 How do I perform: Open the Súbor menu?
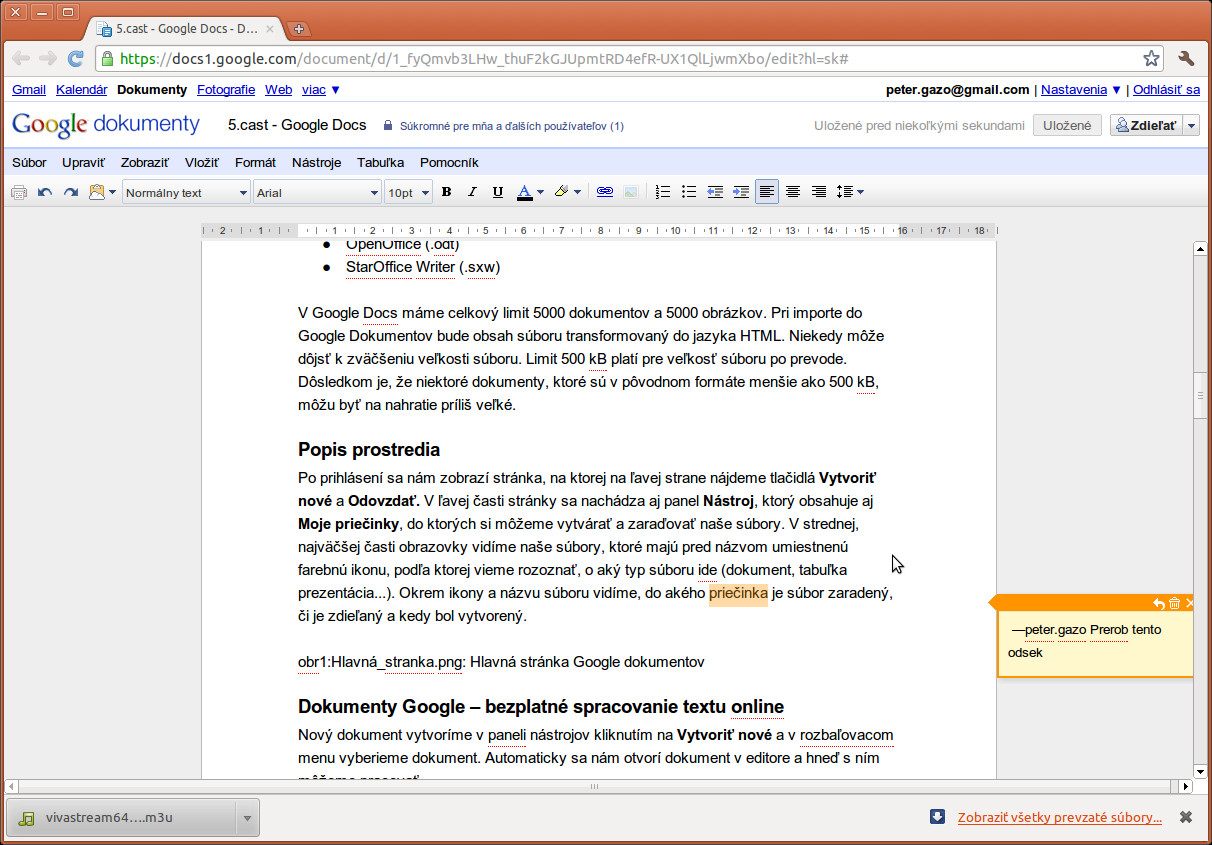click(x=29, y=162)
